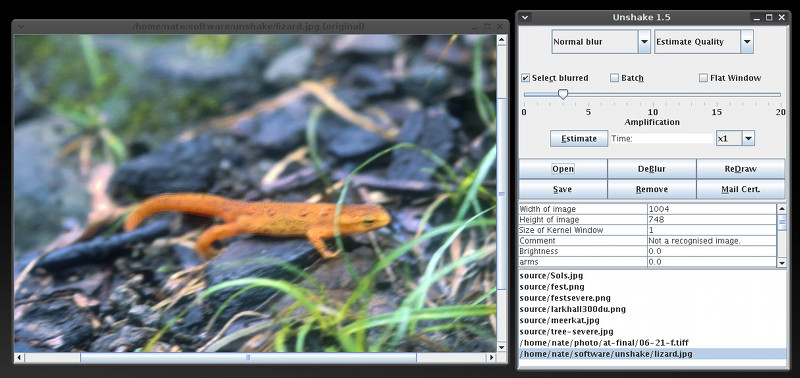
Task: Maximize the lizard.jpg image window
Action: (487, 27)
